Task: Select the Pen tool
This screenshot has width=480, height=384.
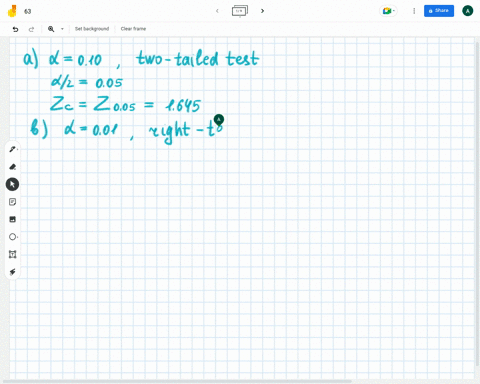Action: click(x=12, y=149)
